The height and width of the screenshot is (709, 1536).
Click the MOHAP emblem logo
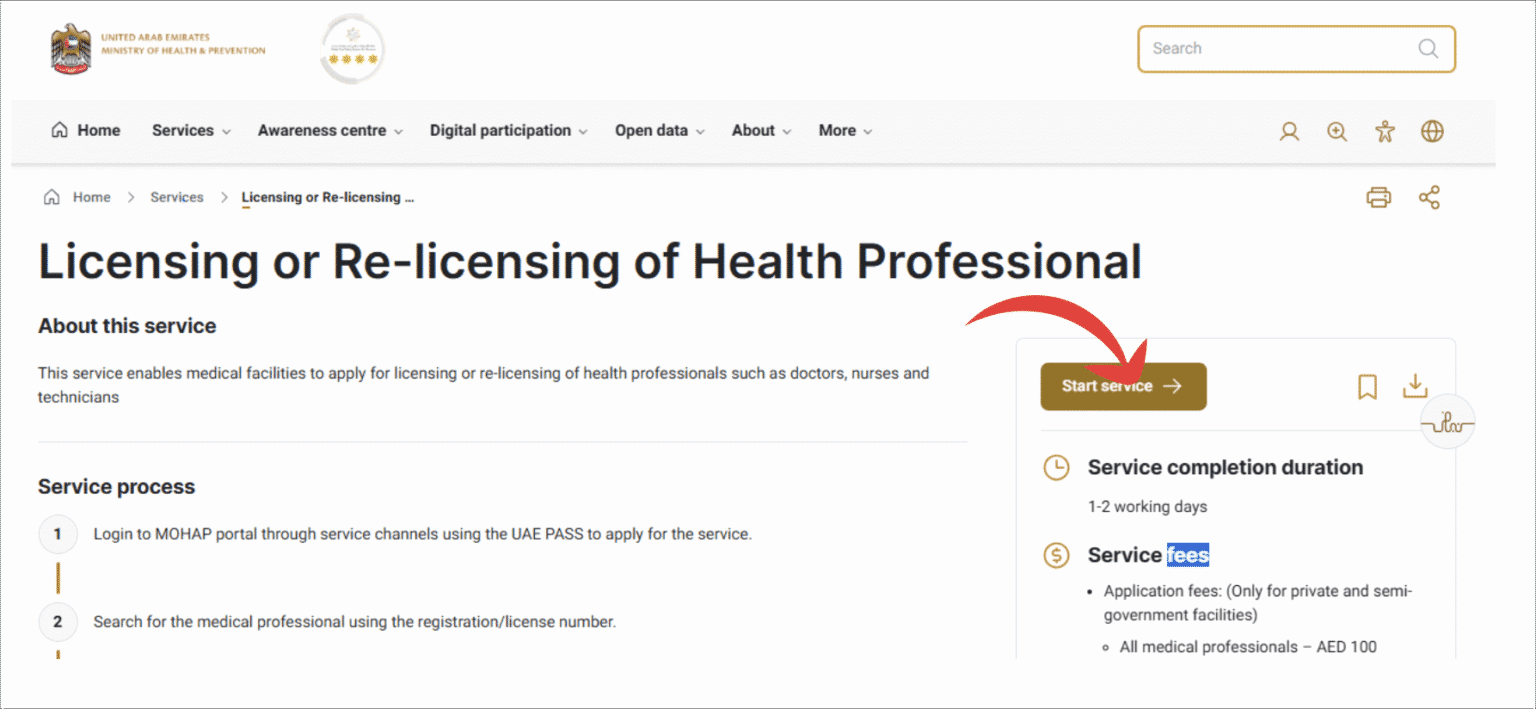point(68,47)
